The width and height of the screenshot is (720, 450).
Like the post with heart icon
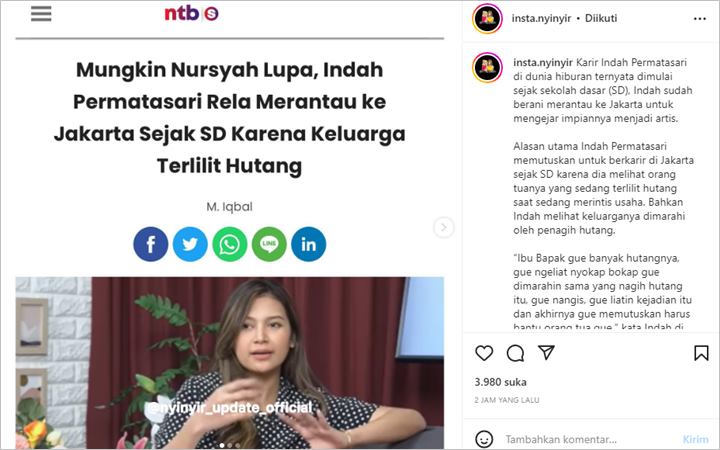(484, 353)
